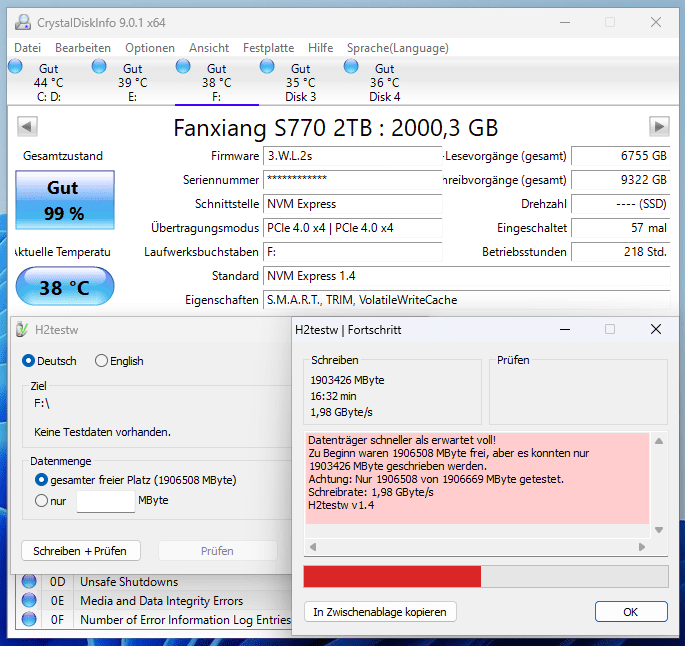This screenshot has width=685, height=646.
Task: Click the Schreiben + Prüfen button
Action: pos(81,551)
